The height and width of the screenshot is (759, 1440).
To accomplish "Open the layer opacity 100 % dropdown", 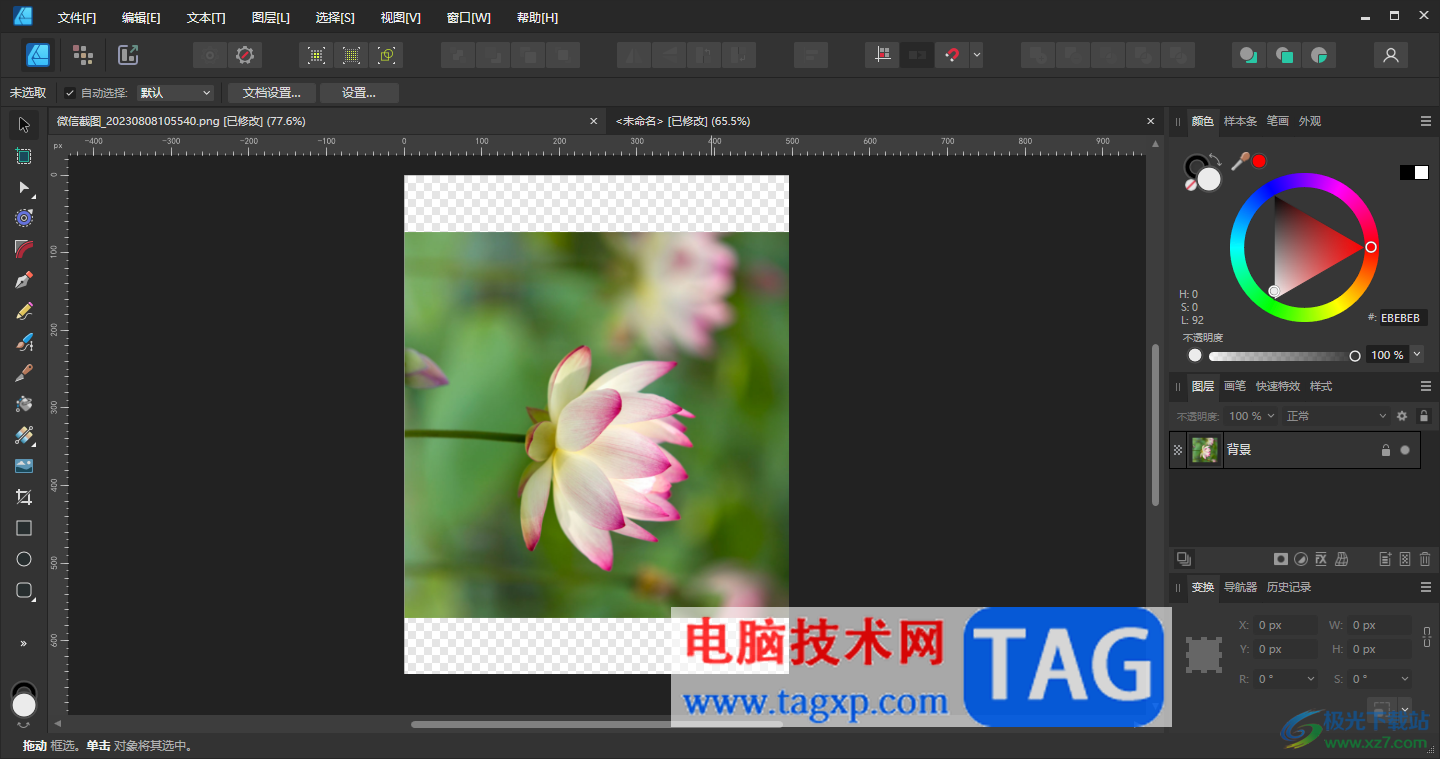I will click(x=1251, y=416).
